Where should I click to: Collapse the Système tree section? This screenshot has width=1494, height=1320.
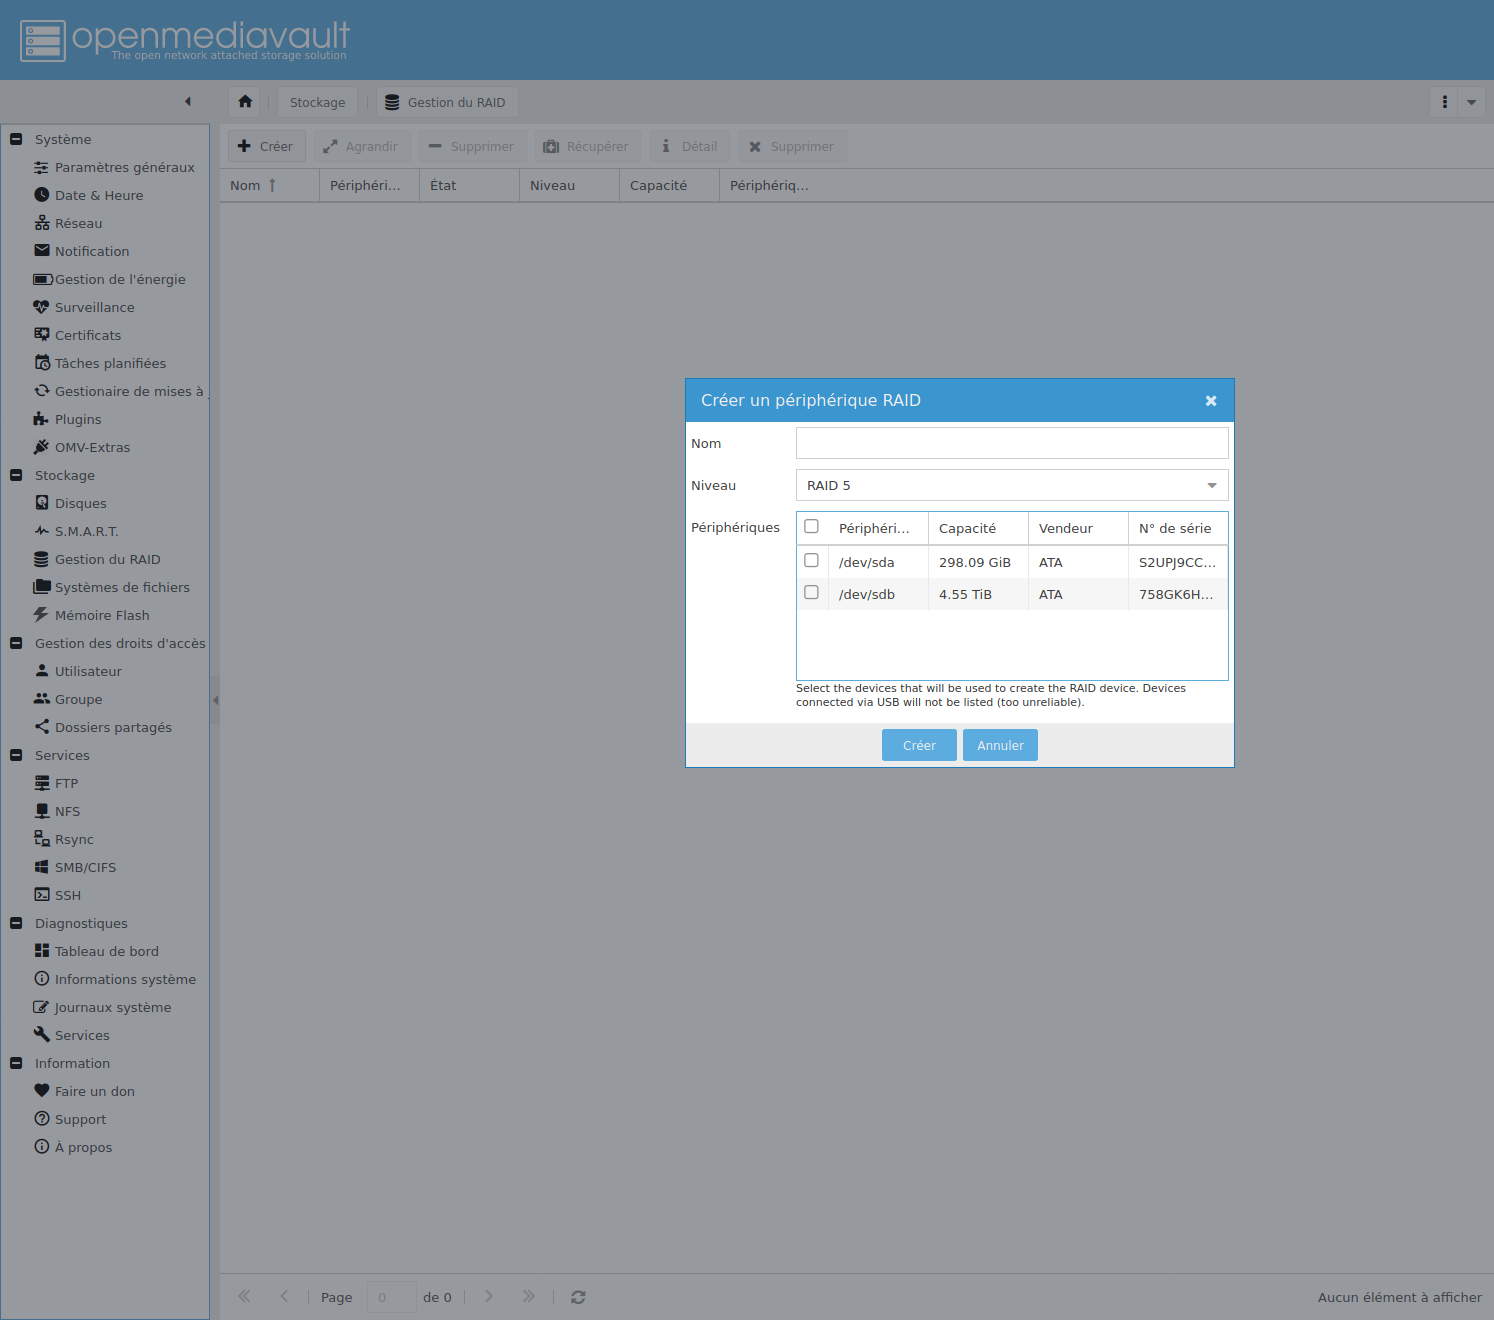point(16,140)
